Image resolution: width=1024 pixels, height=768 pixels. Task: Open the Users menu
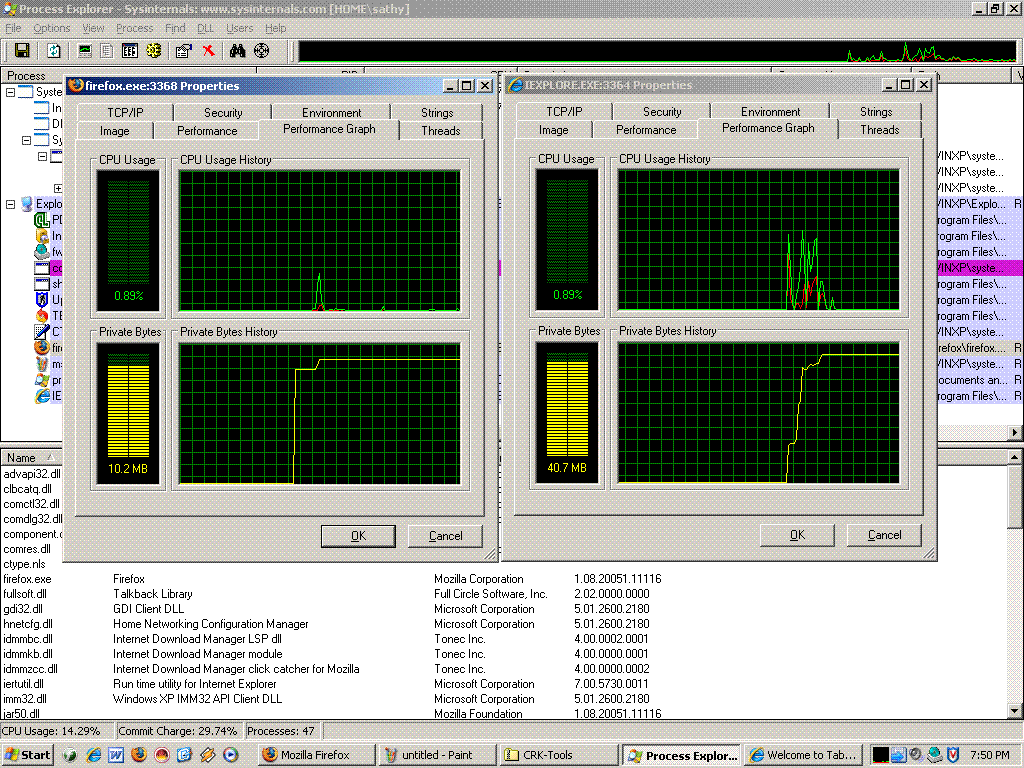240,28
